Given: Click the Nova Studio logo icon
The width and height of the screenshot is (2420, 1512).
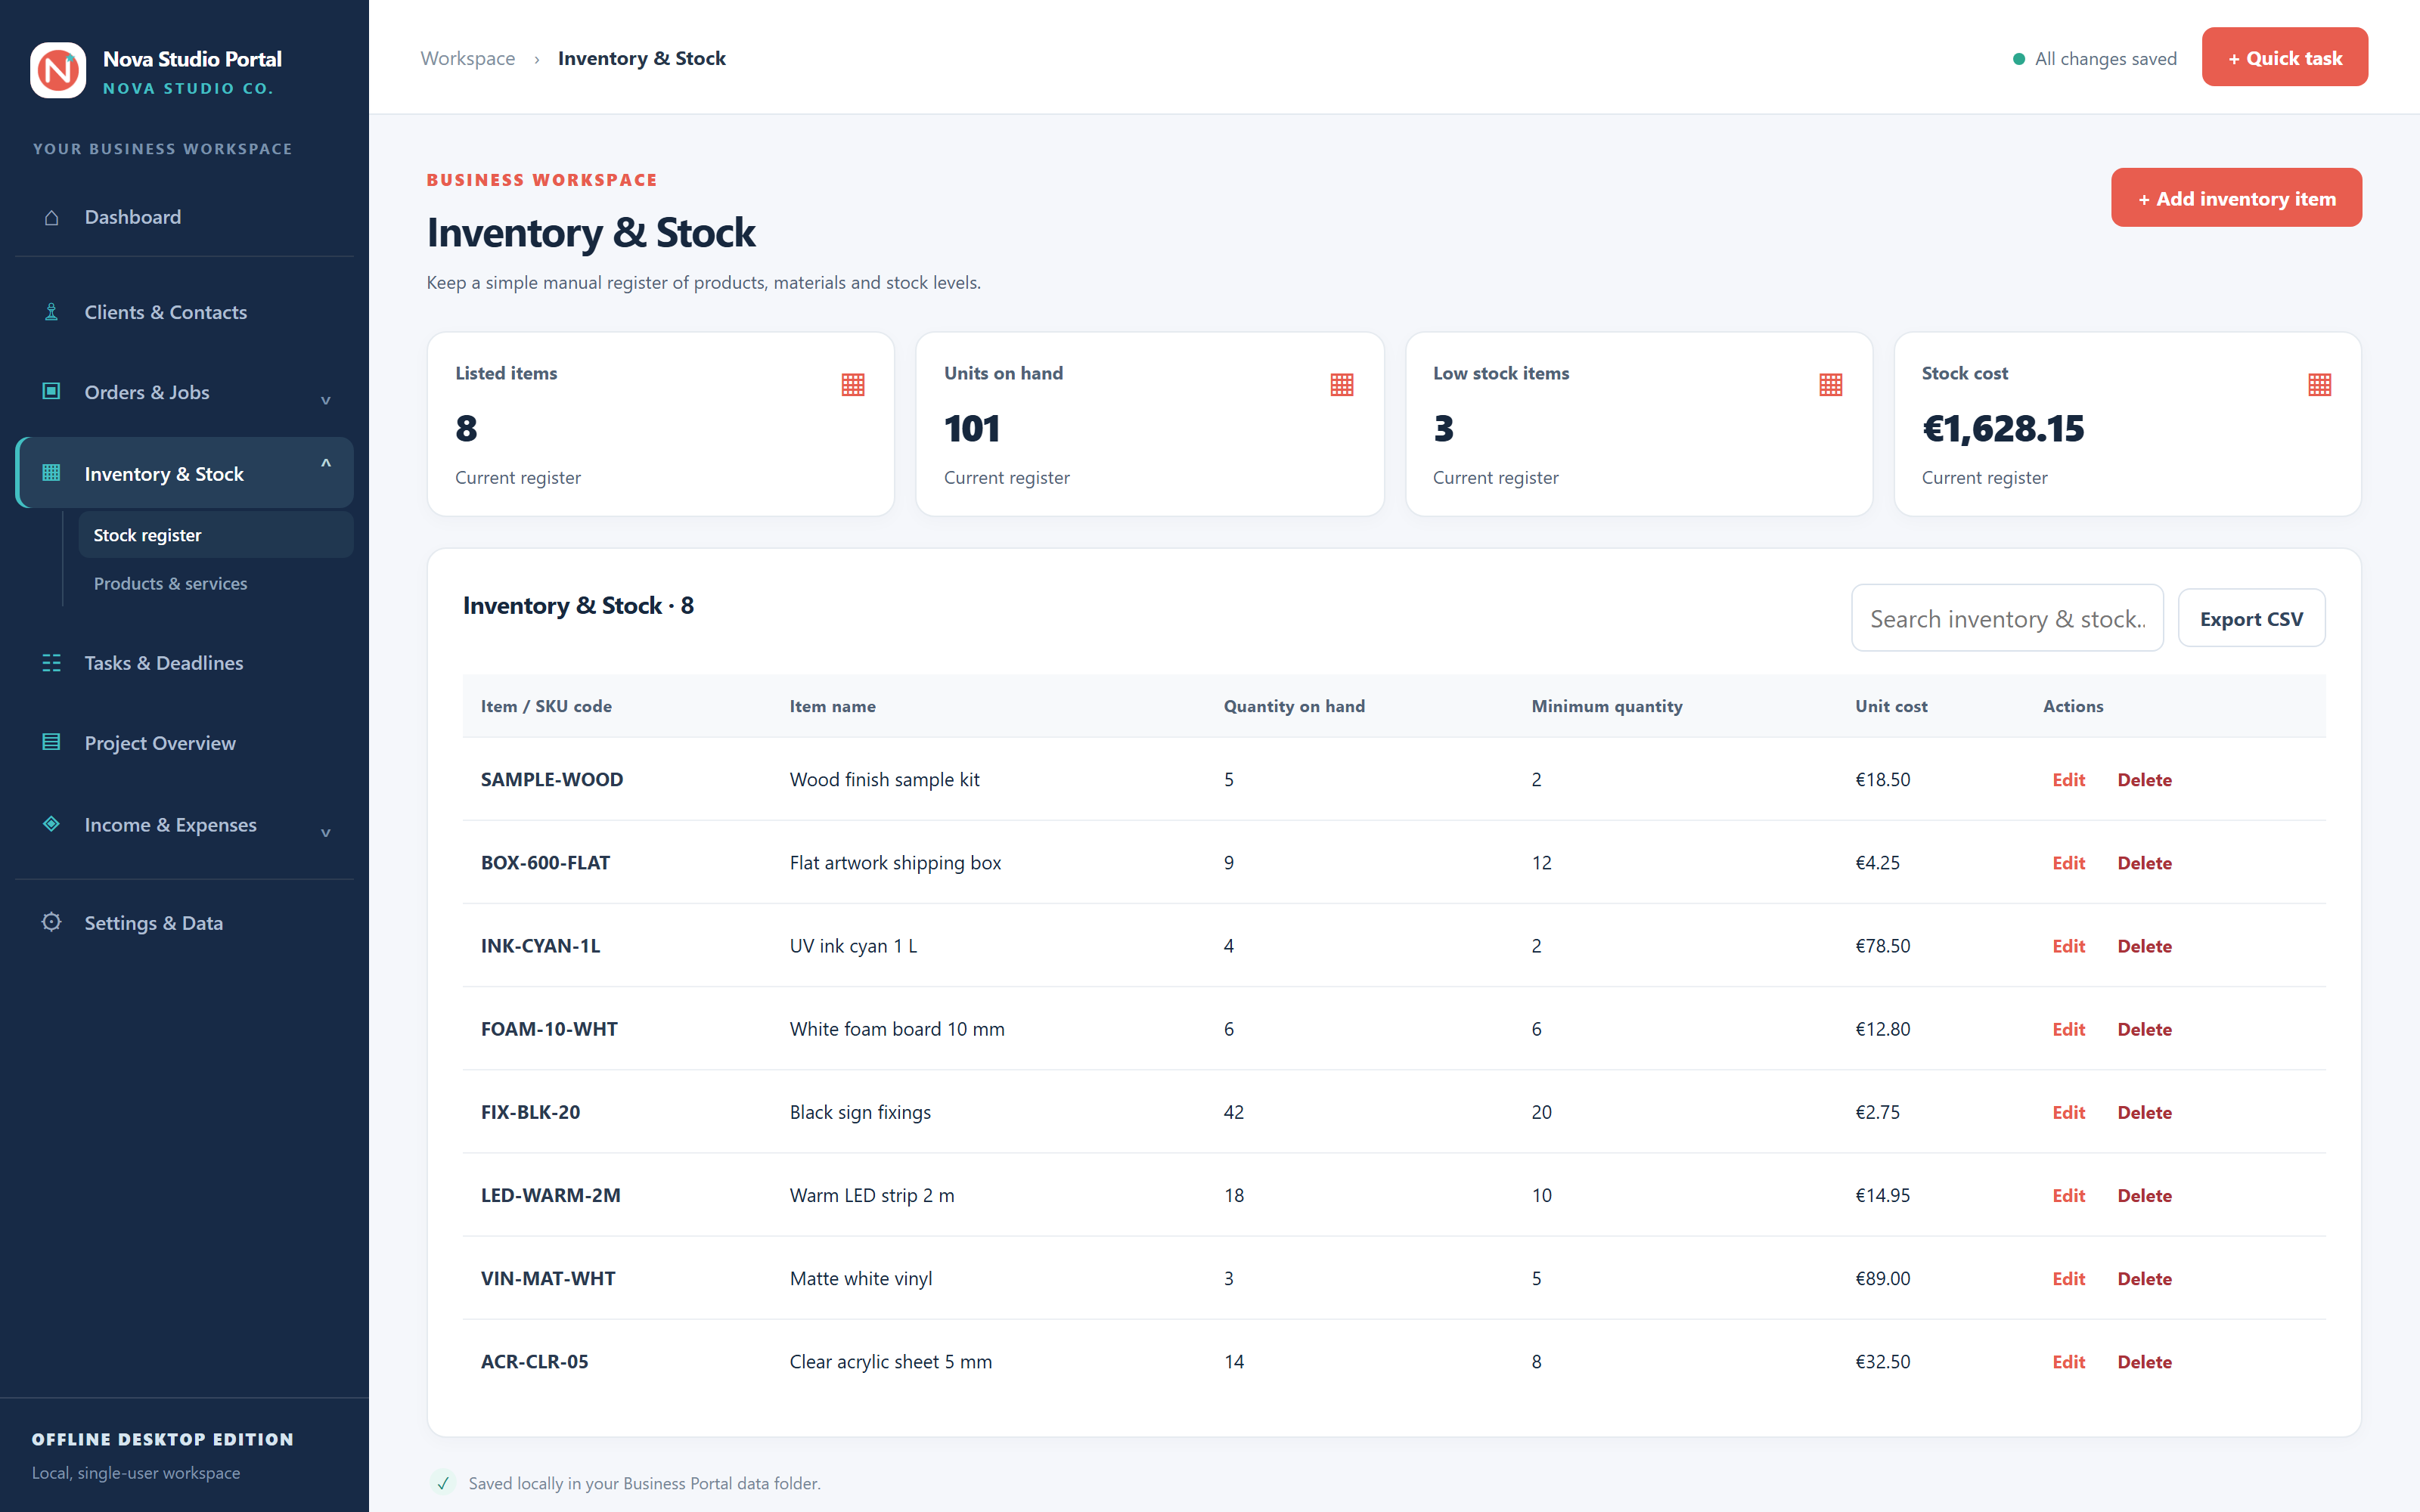Looking at the screenshot, I should click(58, 70).
